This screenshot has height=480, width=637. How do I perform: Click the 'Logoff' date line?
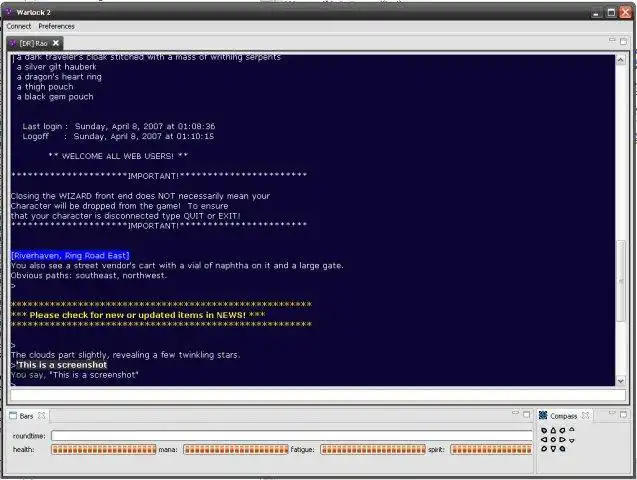pos(118,136)
